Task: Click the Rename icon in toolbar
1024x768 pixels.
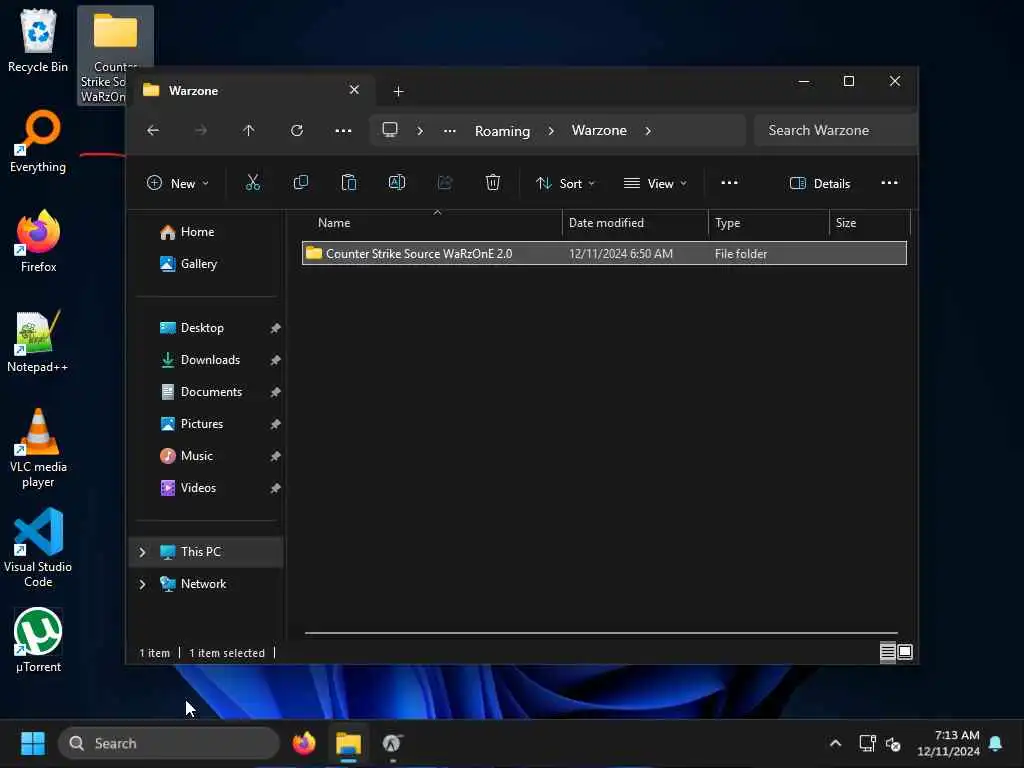Action: [x=397, y=183]
